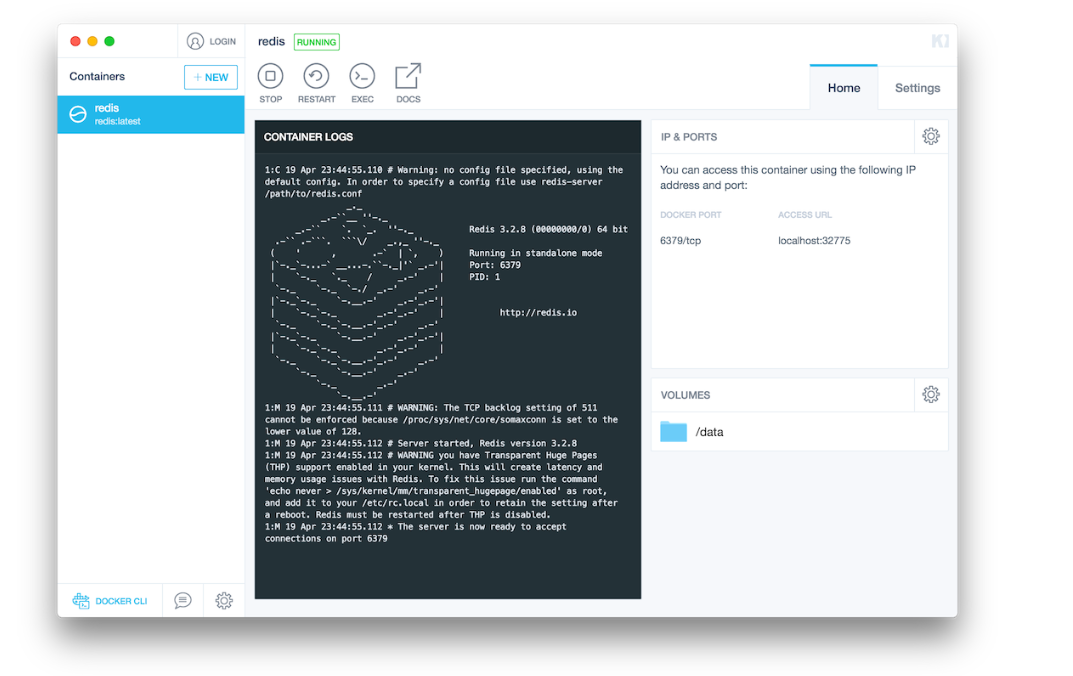1073x676 pixels.
Task: Click the 6379/tcp docker port value
Action: pyautogui.click(x=680, y=241)
